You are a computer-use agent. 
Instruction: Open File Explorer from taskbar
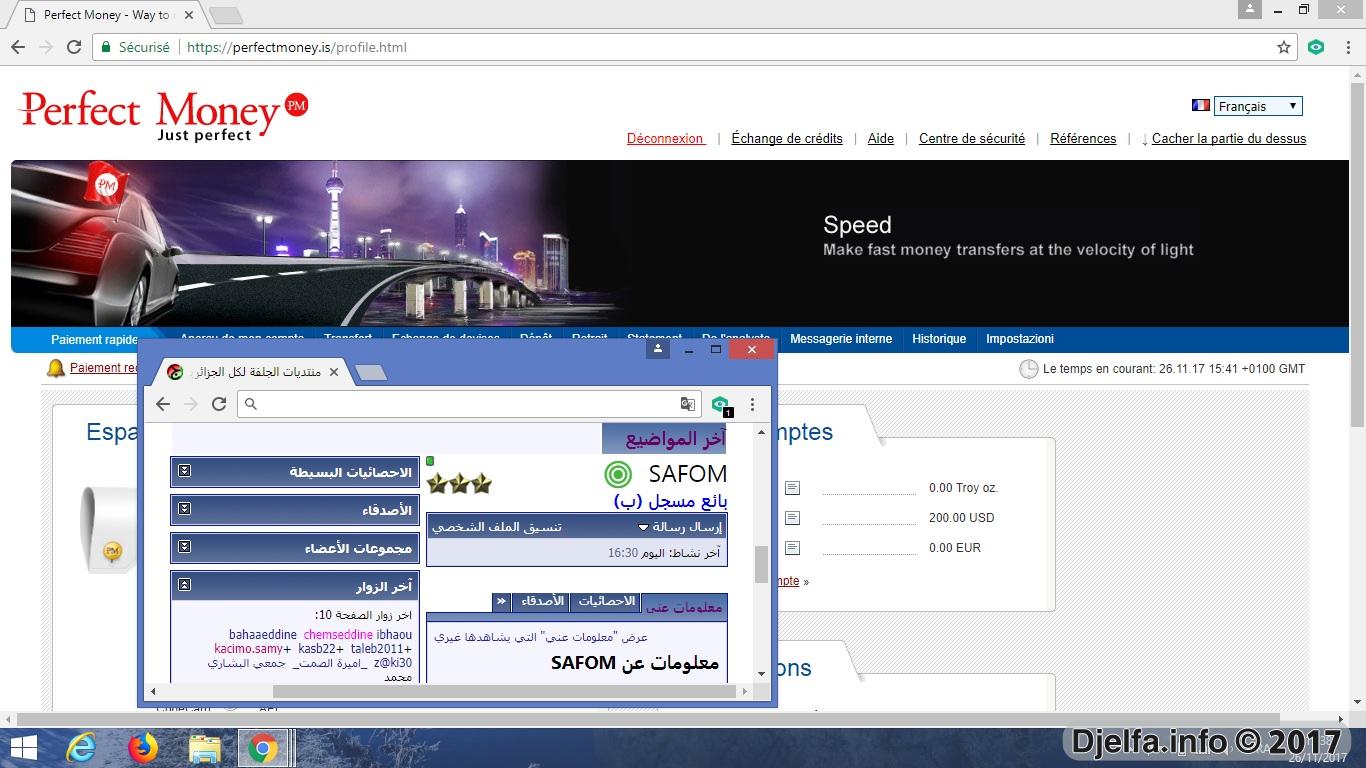pyautogui.click(x=205, y=747)
